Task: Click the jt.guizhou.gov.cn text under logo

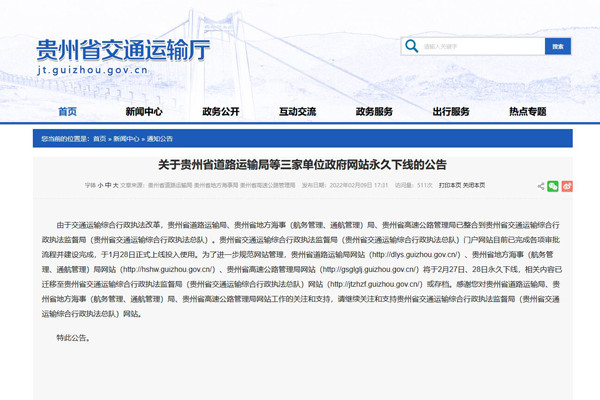Action: point(93,70)
